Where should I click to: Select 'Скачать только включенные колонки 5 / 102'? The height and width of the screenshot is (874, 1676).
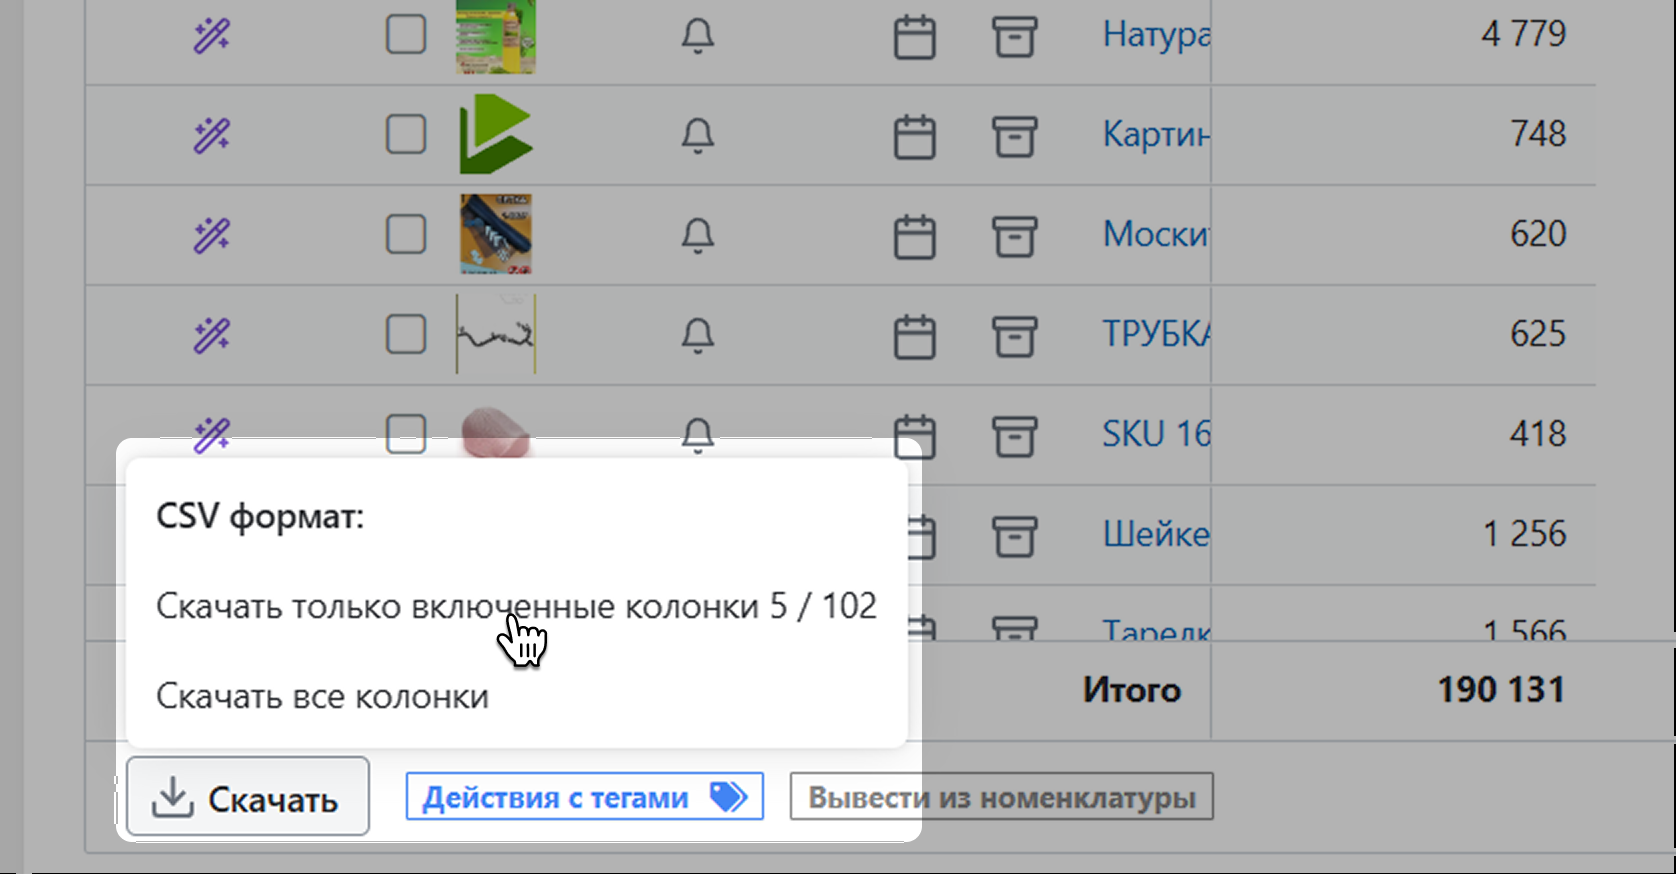(516, 606)
